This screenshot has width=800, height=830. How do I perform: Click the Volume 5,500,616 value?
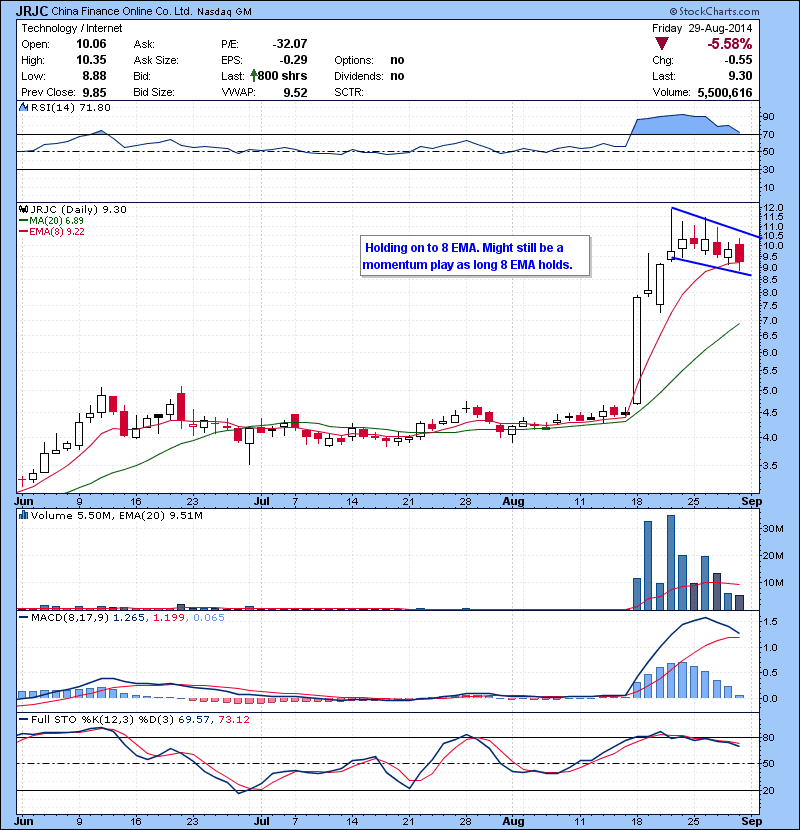[725, 93]
